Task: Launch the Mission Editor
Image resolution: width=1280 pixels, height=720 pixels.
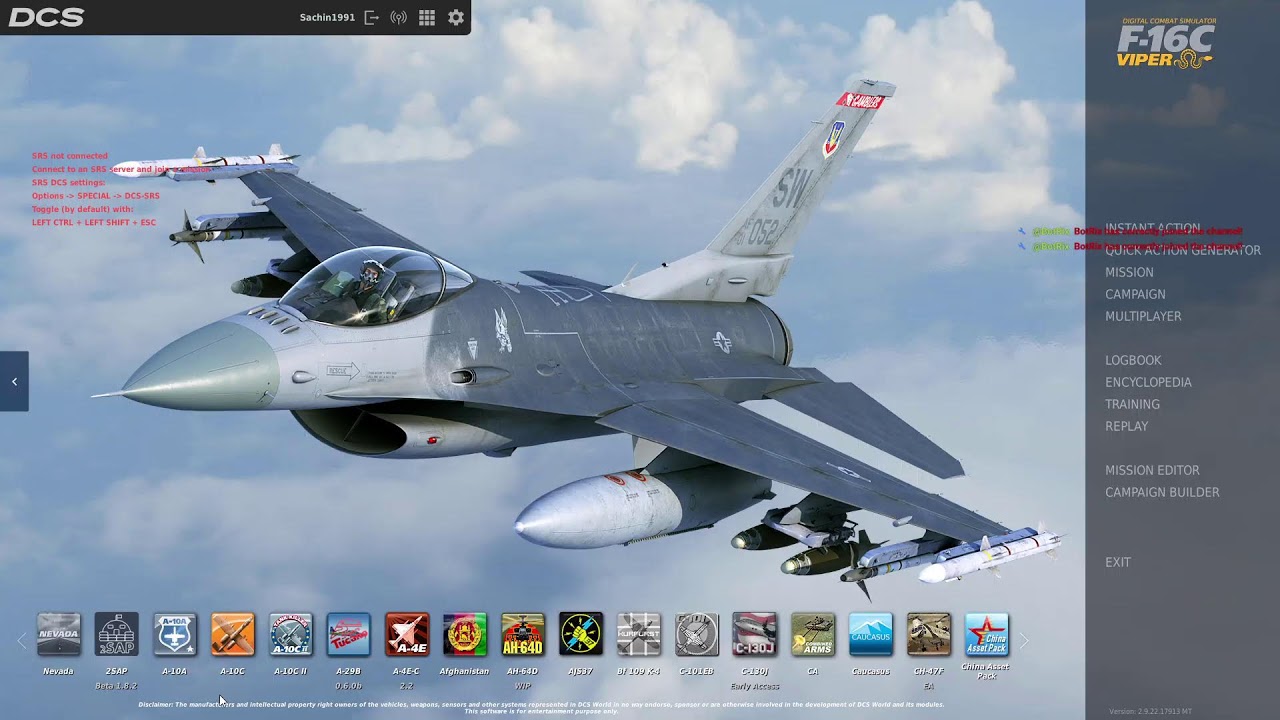Action: click(x=1152, y=470)
